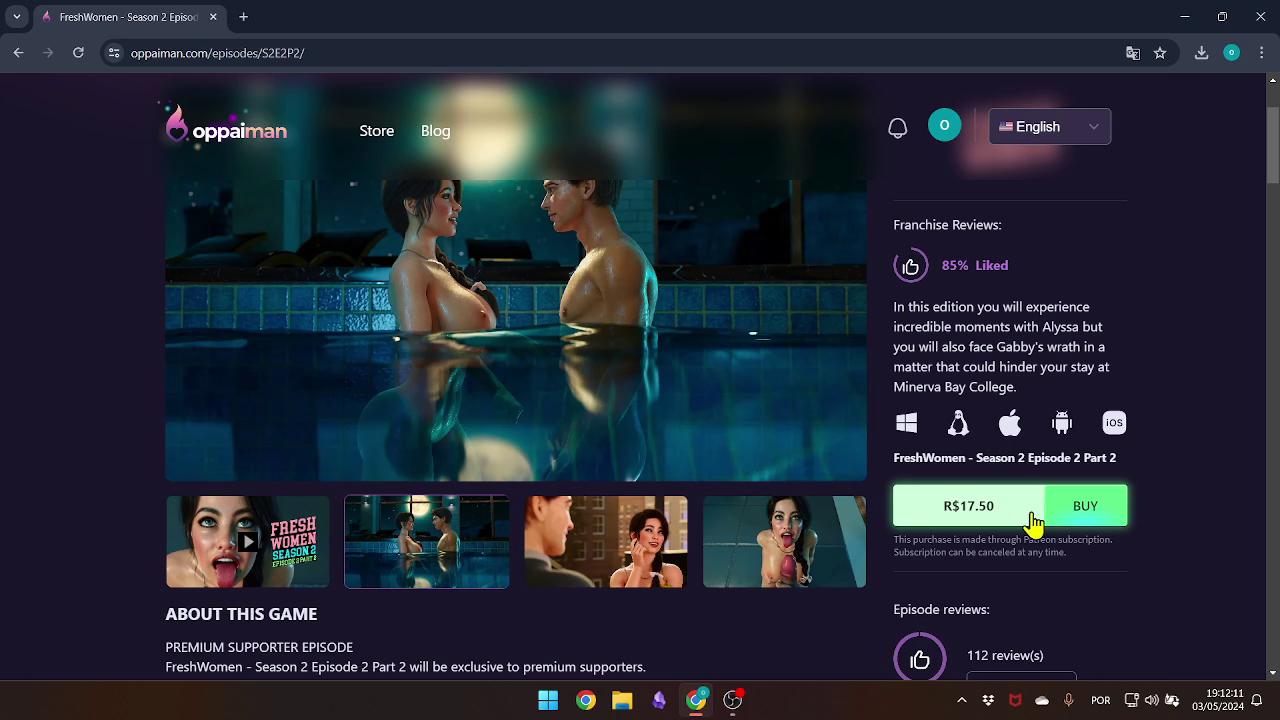This screenshot has height=720, width=1280.
Task: Select the iOS platform icon
Action: [1114, 423]
